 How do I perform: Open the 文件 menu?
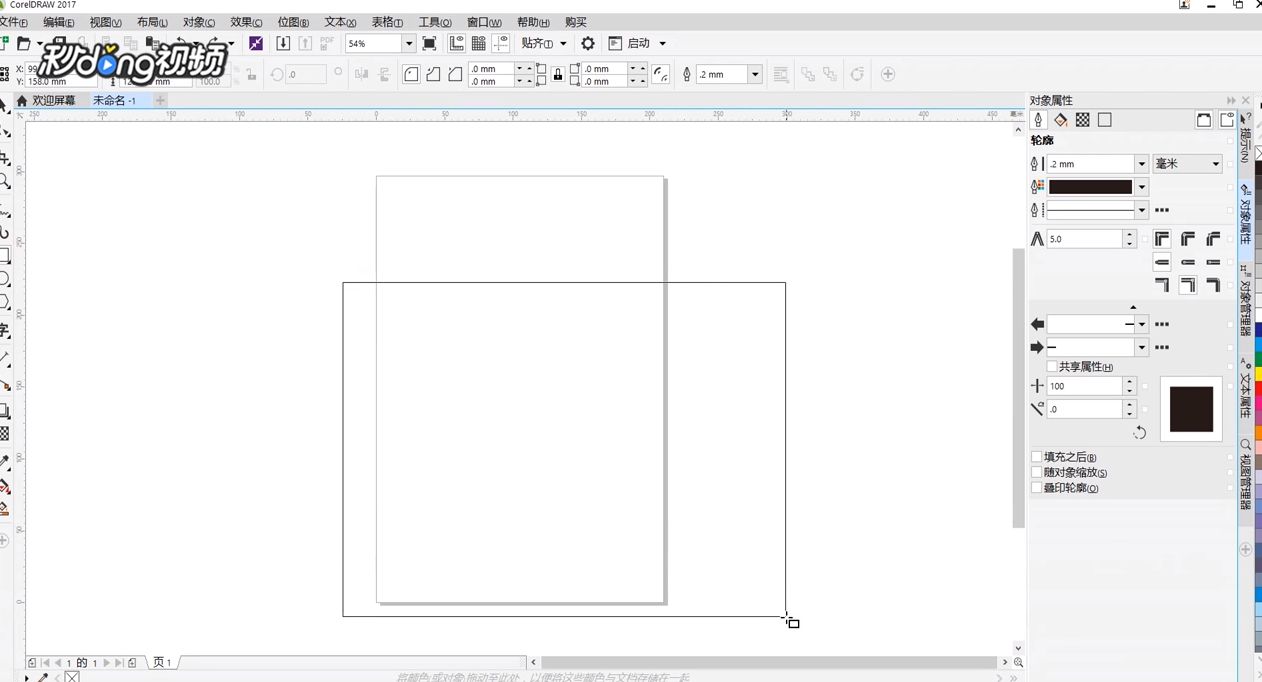(x=14, y=22)
